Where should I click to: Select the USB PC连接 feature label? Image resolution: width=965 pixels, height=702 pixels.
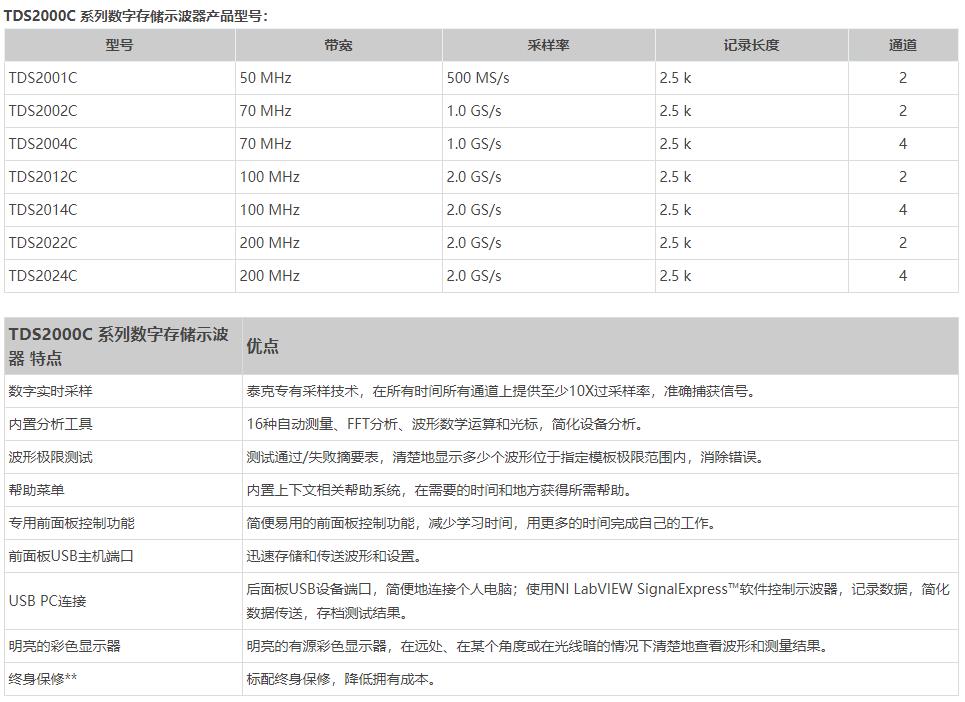[x=47, y=601]
